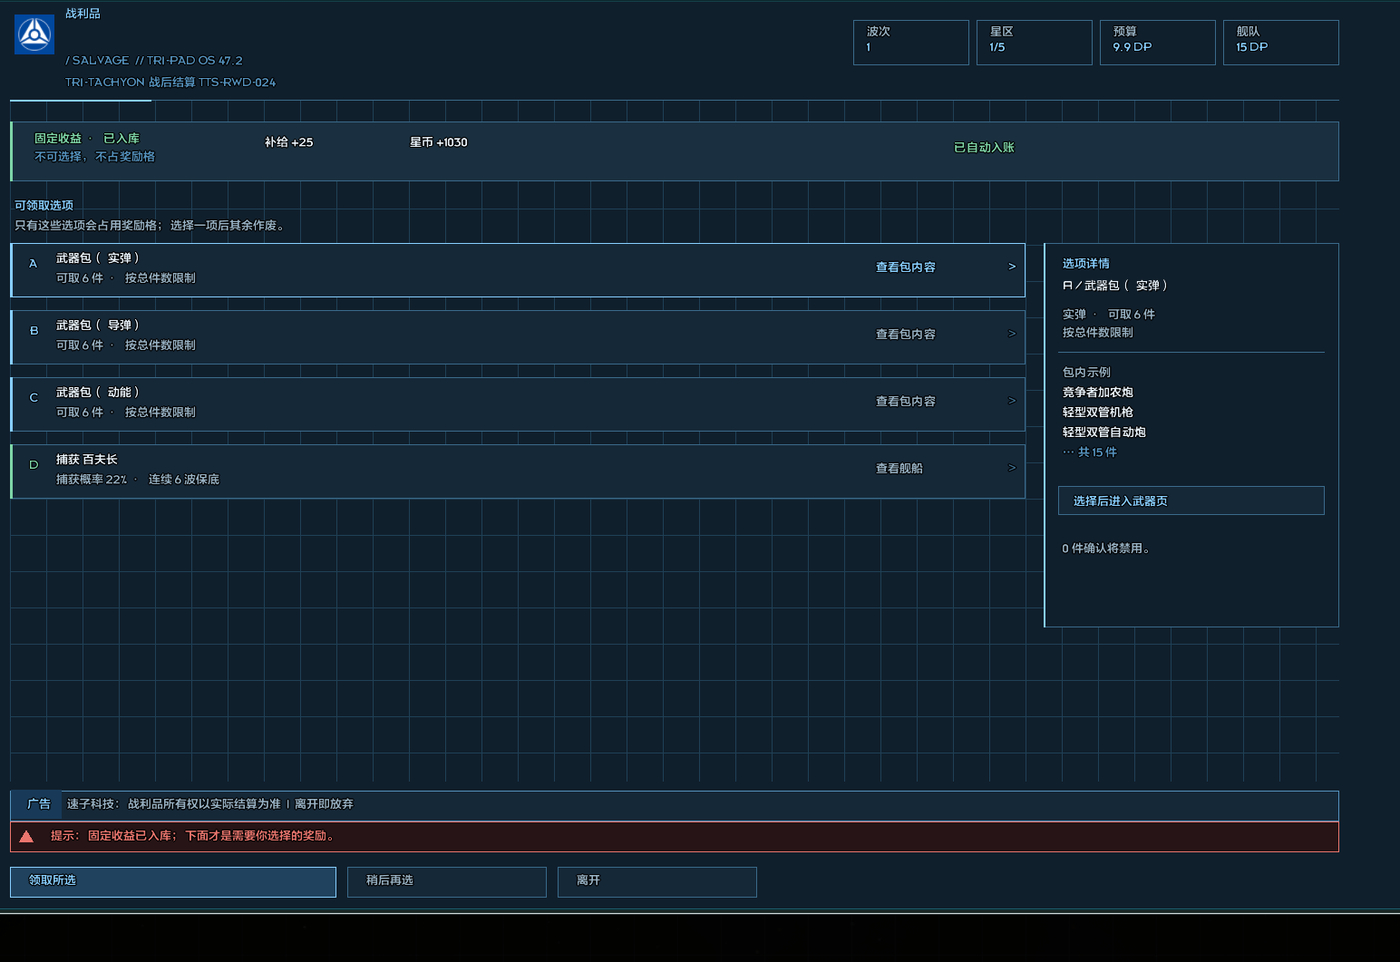Click TRI-TACHYON 战后结算 TTS-RWD-024 subtitle
1400x962 pixels.
click(170, 82)
